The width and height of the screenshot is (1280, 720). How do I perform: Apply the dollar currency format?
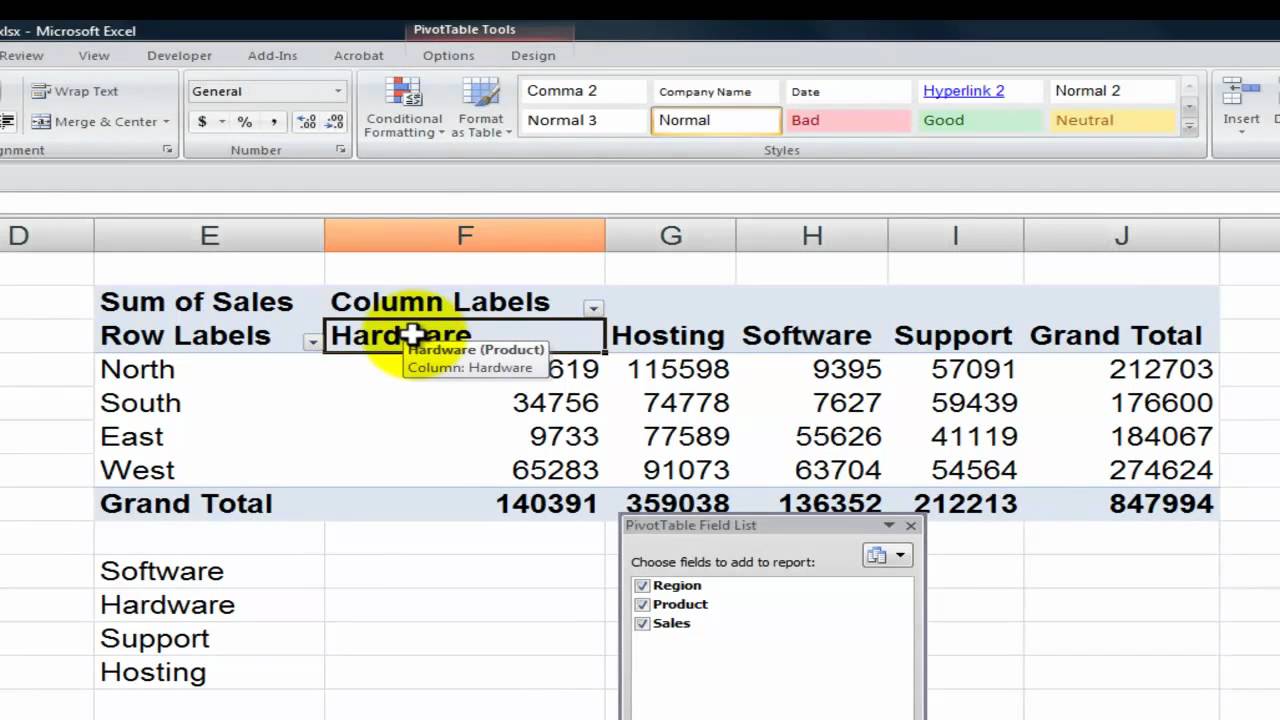pyautogui.click(x=202, y=122)
